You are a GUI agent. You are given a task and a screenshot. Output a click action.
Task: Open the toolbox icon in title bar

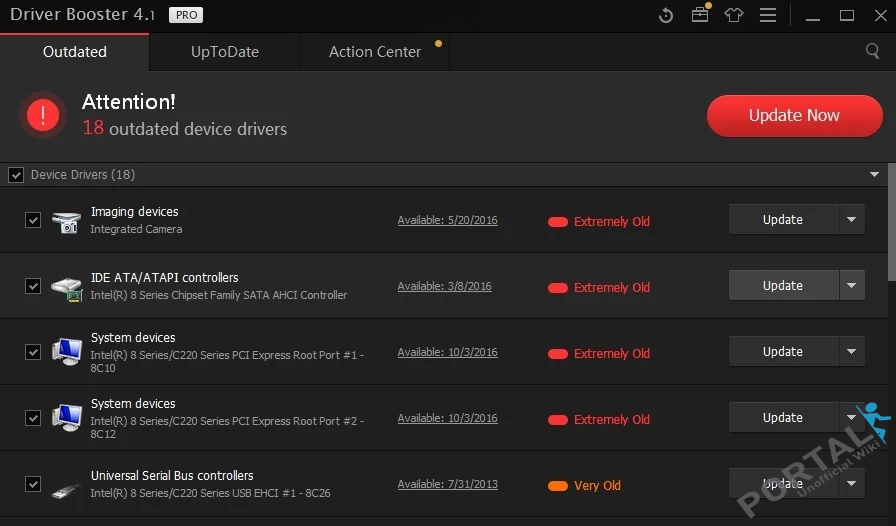pyautogui.click(x=700, y=14)
